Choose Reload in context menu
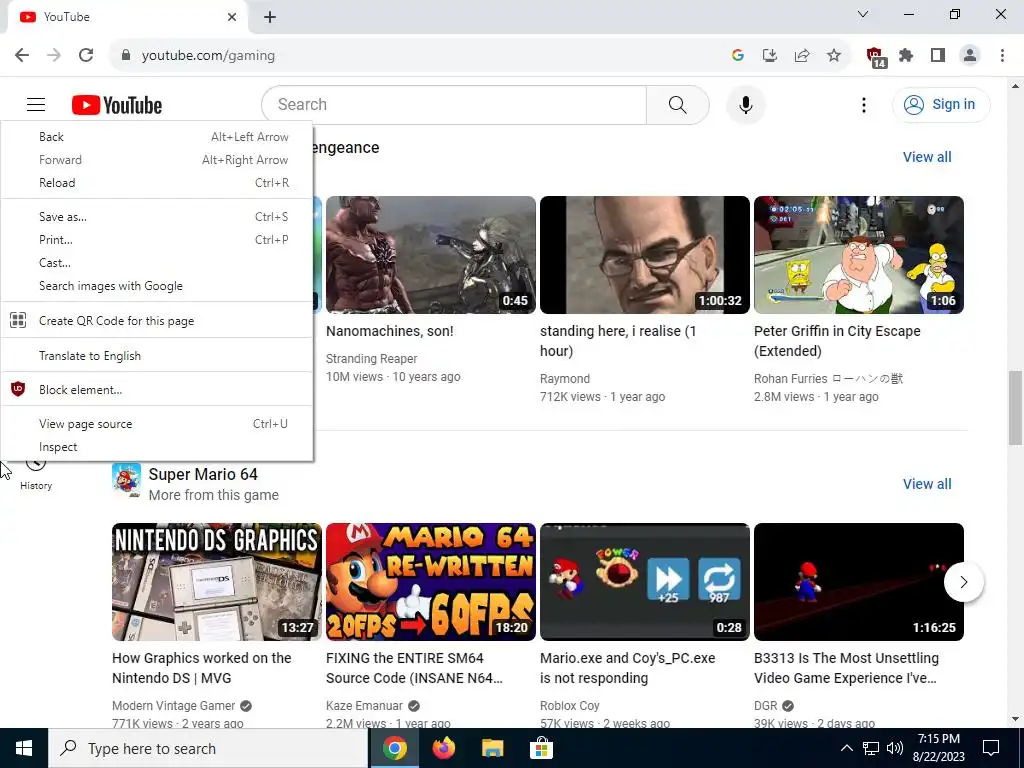The height and width of the screenshot is (768, 1024). click(x=157, y=183)
